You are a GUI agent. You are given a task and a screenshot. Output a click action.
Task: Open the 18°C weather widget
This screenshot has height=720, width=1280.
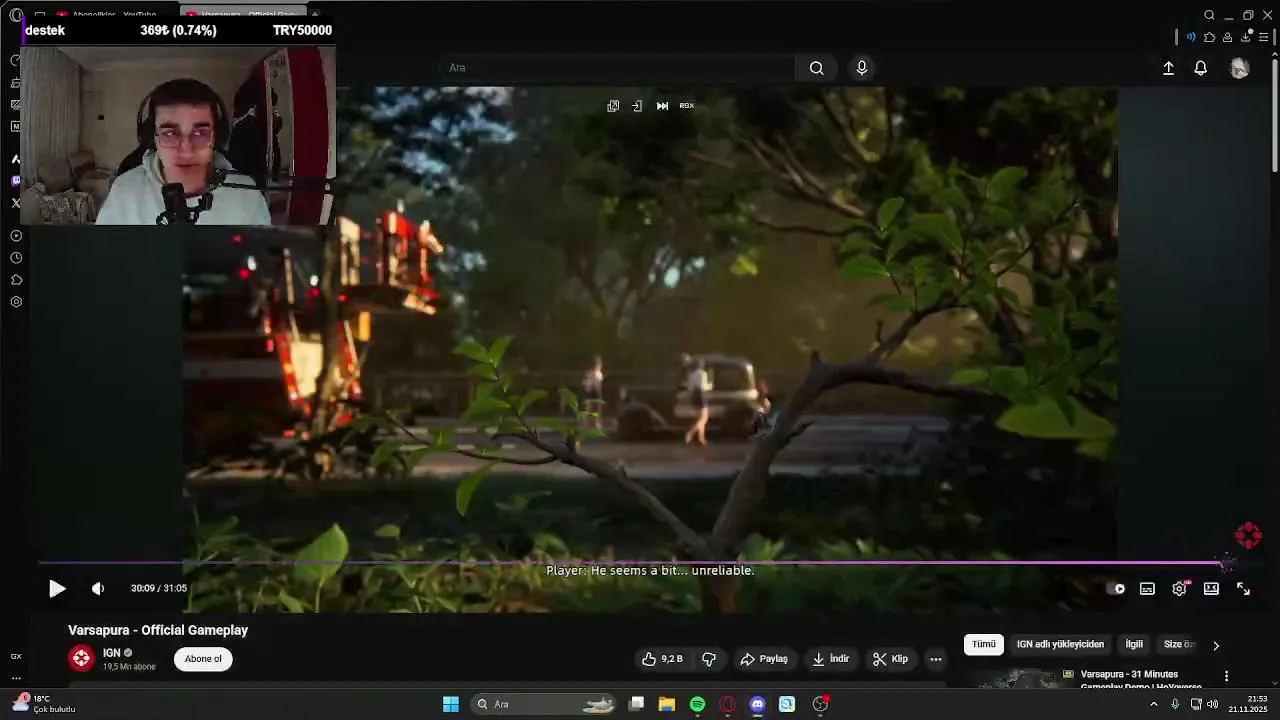click(x=44, y=704)
